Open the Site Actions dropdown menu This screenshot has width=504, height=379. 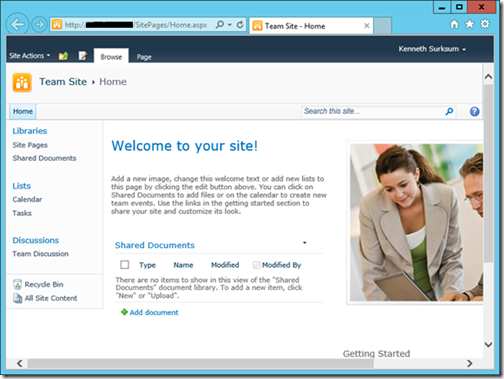click(29, 56)
